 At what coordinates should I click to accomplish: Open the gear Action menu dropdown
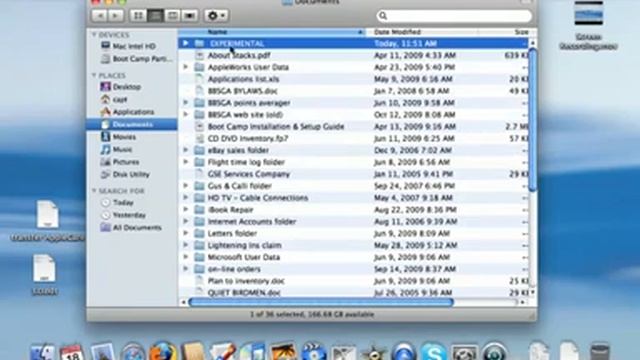pos(216,16)
